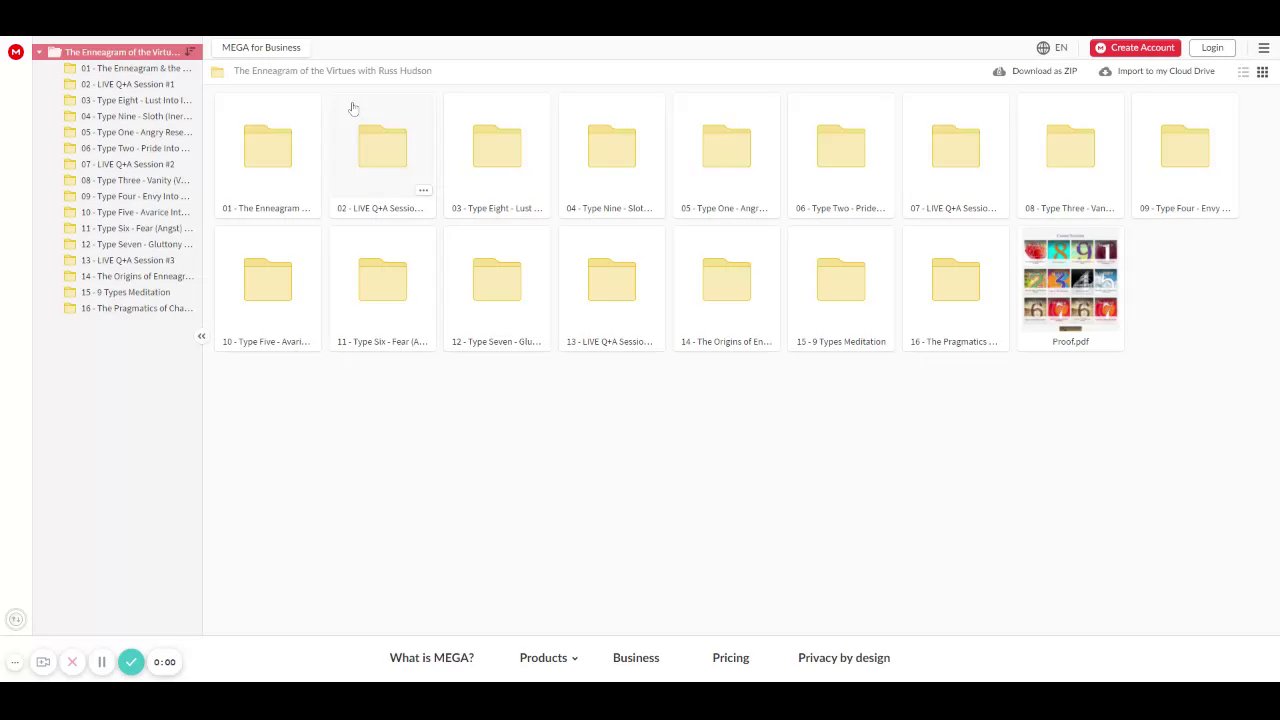This screenshot has width=1280, height=720.
Task: Open folder '05 - Type One - Angr...' in grid
Action: [726, 156]
